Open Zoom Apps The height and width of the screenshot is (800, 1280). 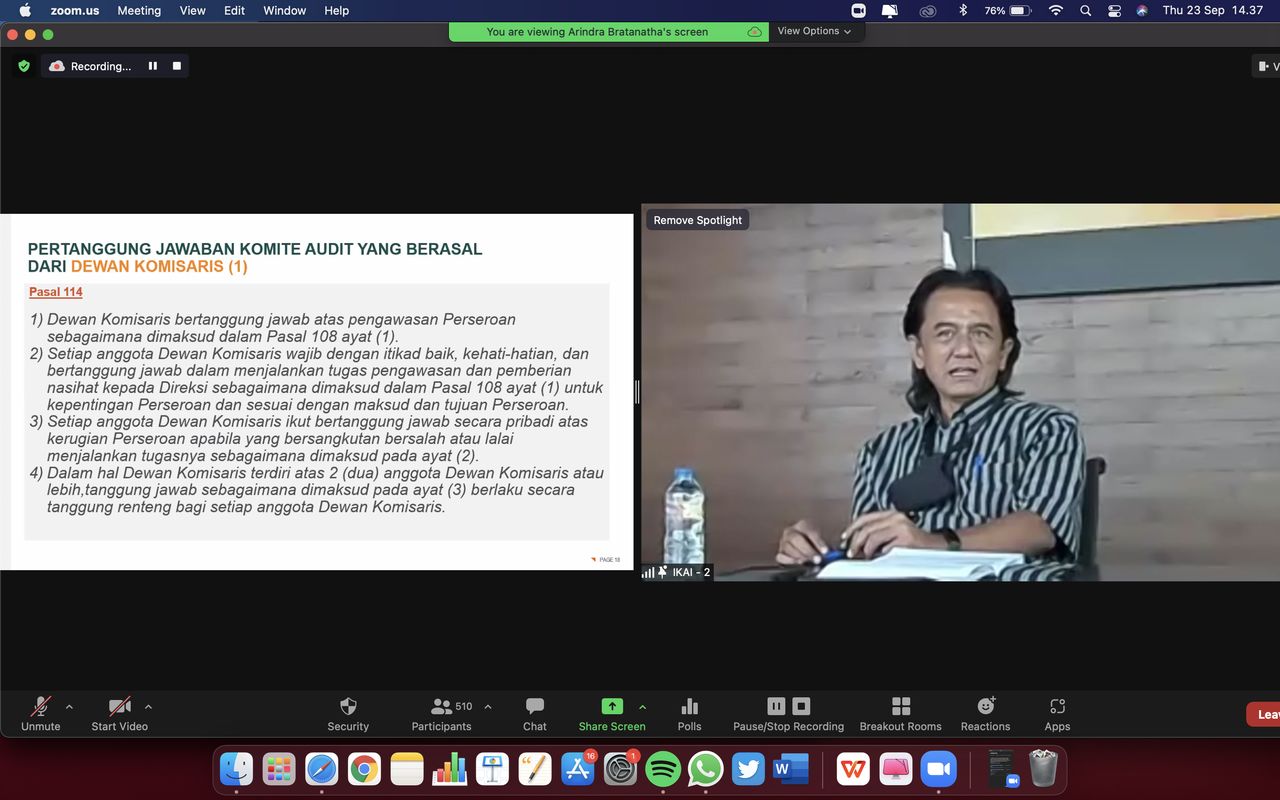click(x=1057, y=714)
